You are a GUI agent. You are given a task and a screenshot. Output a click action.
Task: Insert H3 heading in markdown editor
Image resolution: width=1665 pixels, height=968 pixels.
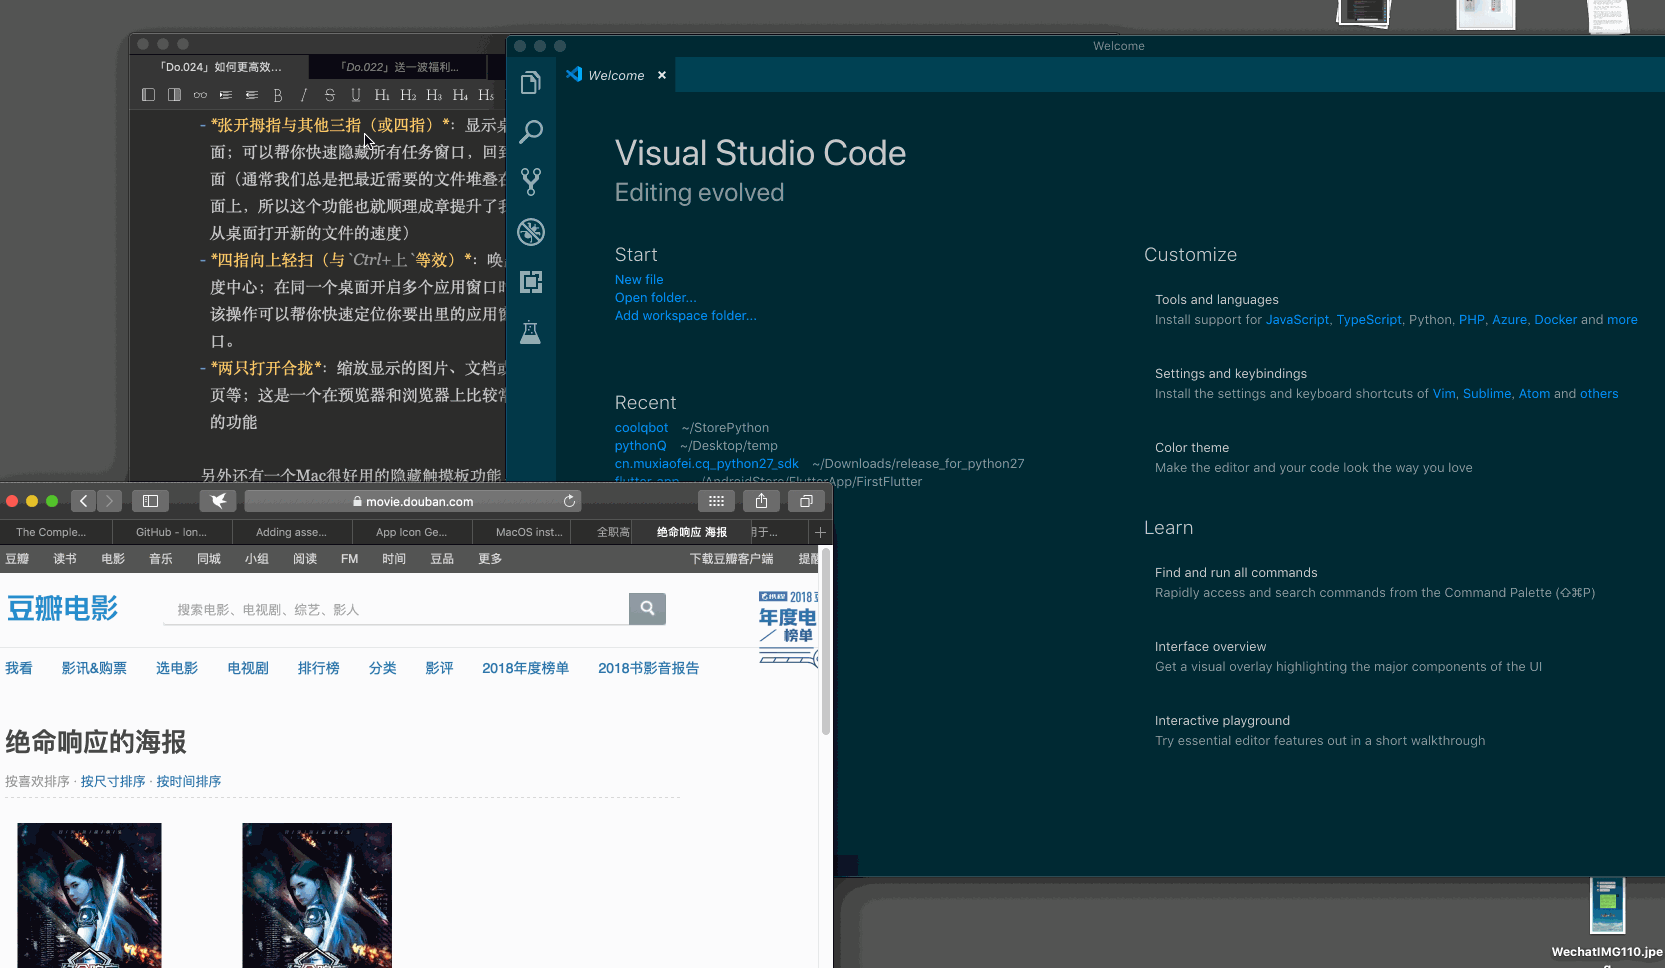434,95
